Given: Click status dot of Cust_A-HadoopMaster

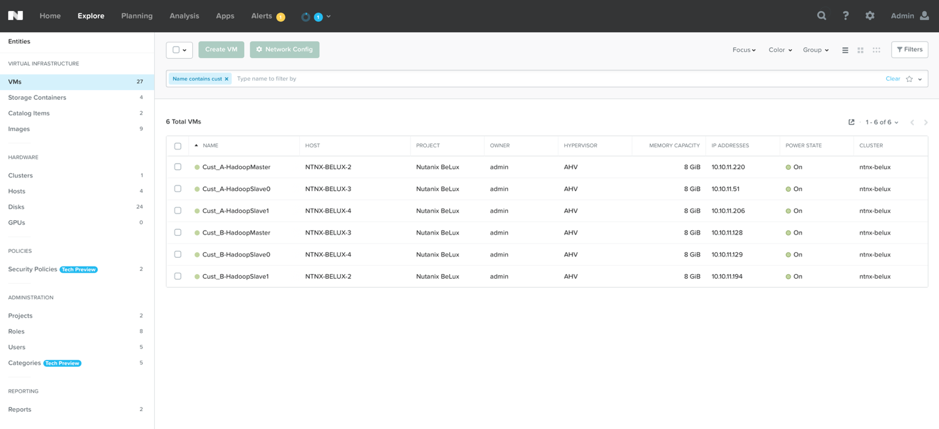Looking at the screenshot, I should pos(197,167).
